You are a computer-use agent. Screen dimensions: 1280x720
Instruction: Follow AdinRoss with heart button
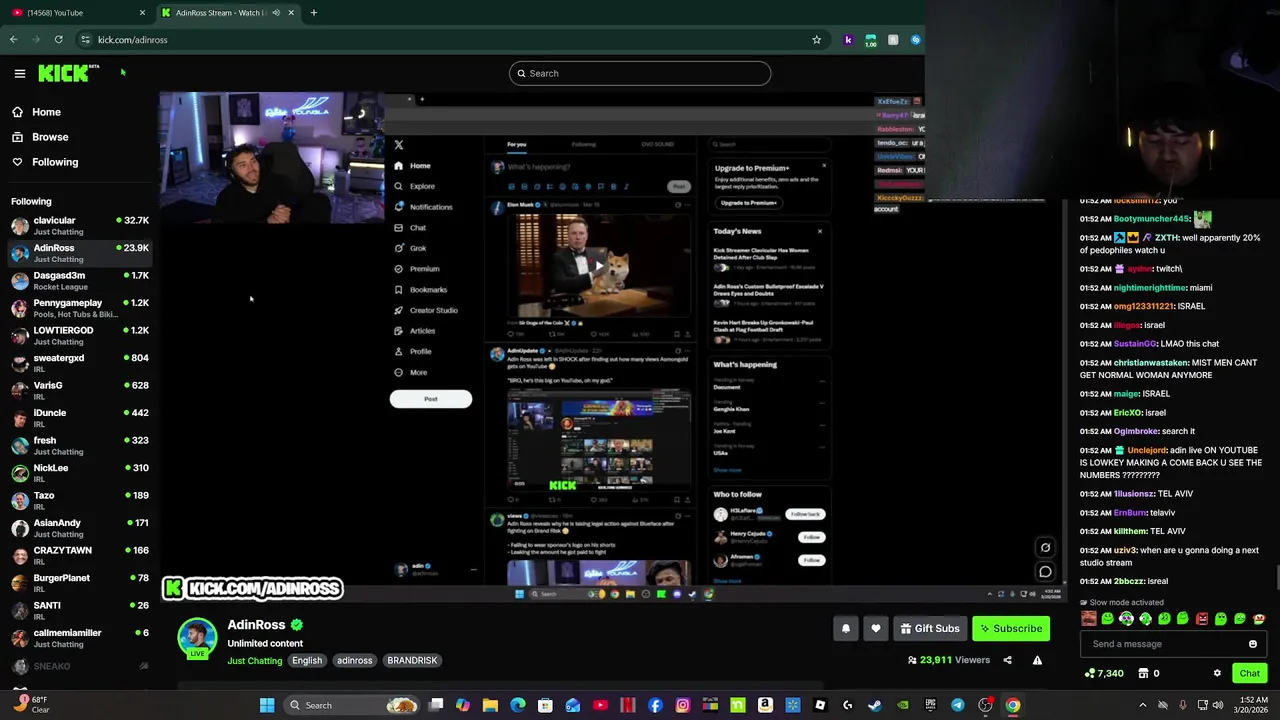point(876,628)
